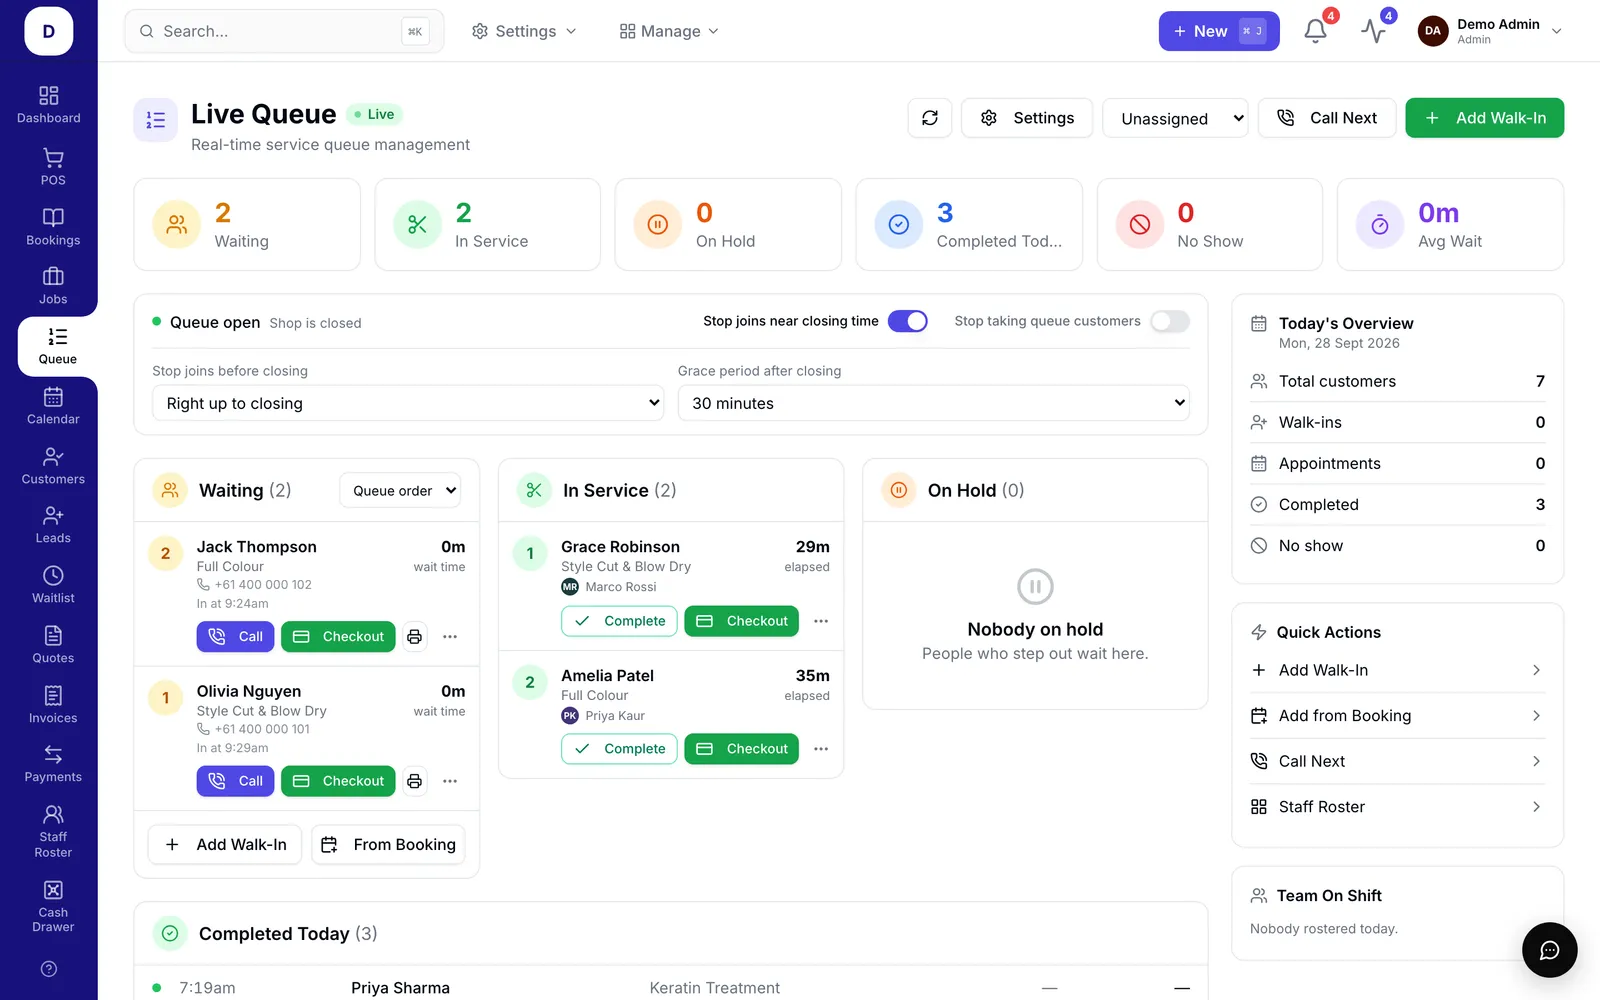Open the help icon in sidebar
Viewport: 1600px width, 1000px height.
coord(49,969)
